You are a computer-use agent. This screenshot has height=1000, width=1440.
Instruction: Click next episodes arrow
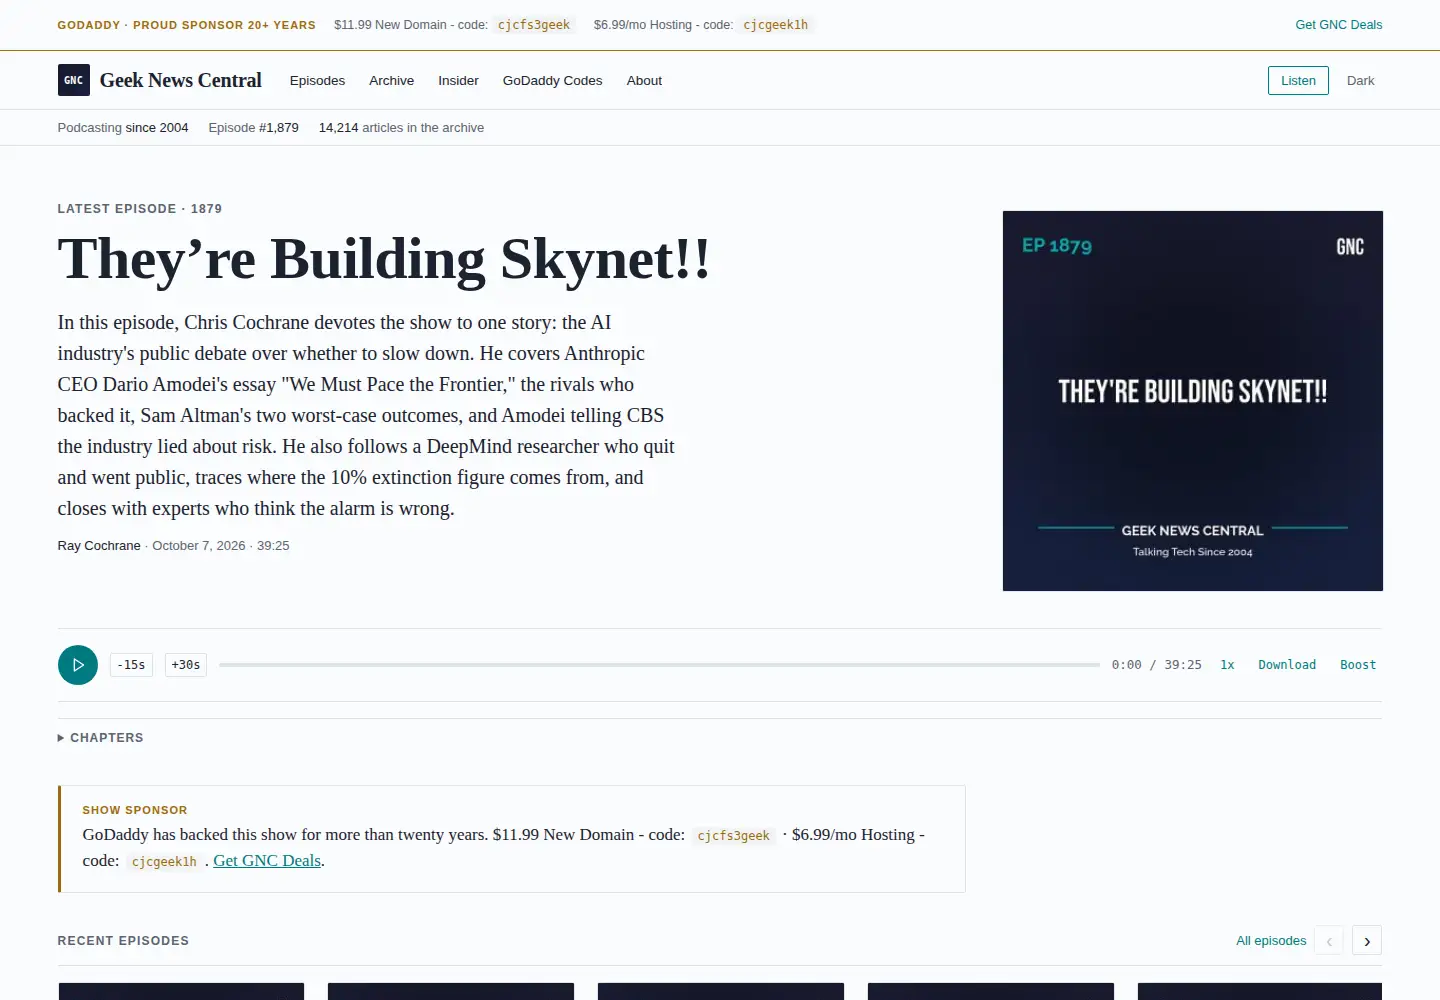point(1367,941)
